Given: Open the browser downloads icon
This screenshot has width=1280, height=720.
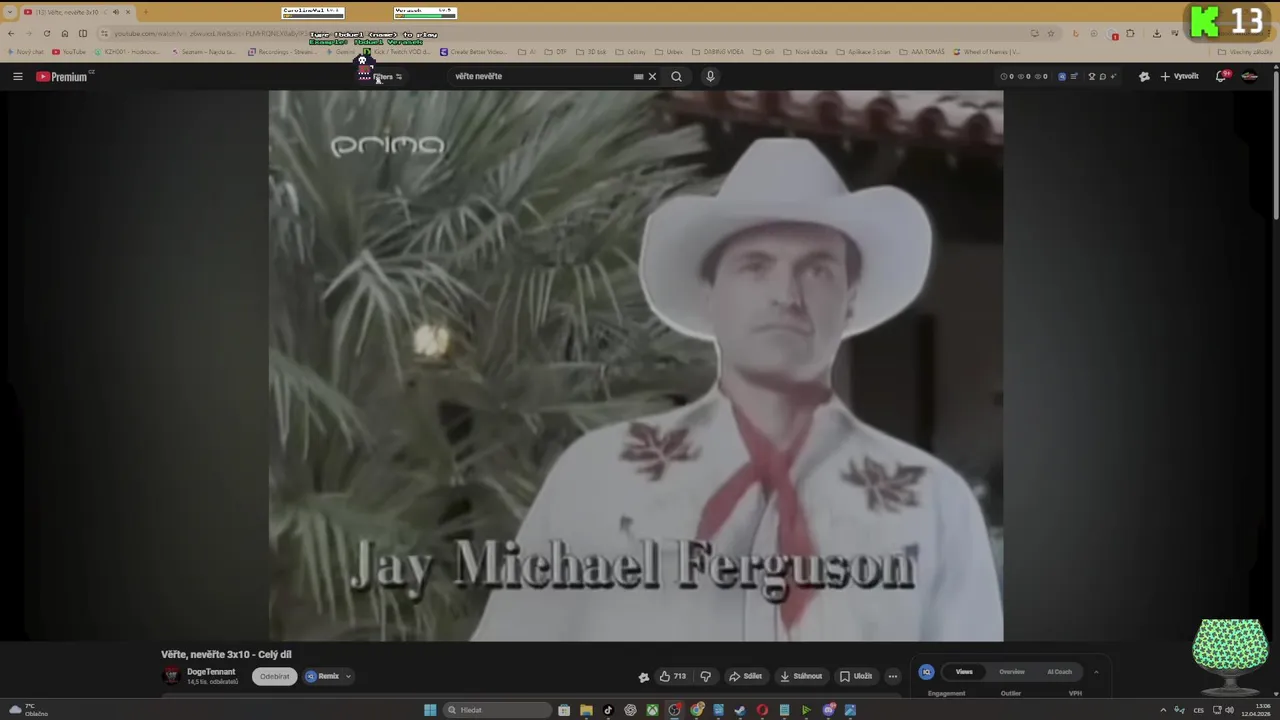Looking at the screenshot, I should pyautogui.click(x=1157, y=33).
